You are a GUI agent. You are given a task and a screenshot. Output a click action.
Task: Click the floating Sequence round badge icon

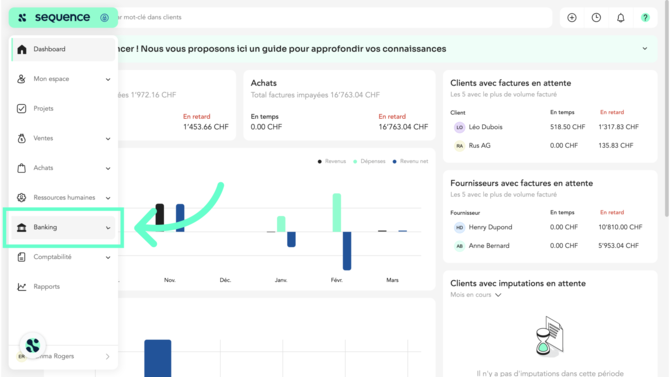click(32, 345)
